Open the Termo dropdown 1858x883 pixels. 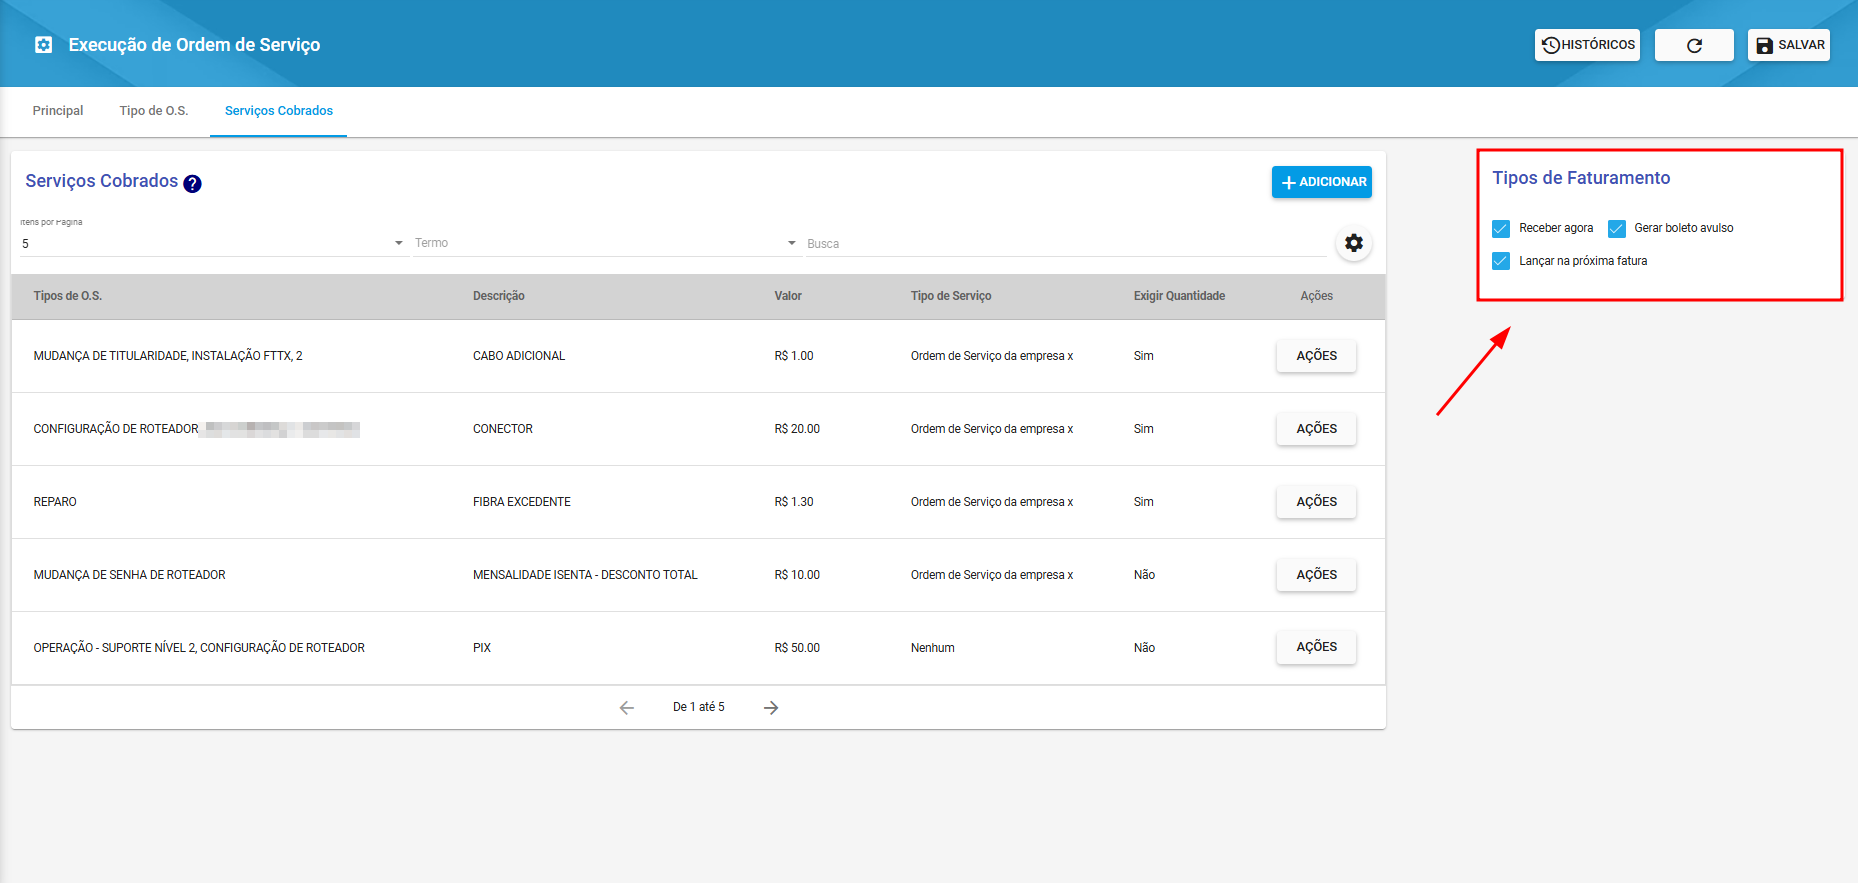[606, 243]
